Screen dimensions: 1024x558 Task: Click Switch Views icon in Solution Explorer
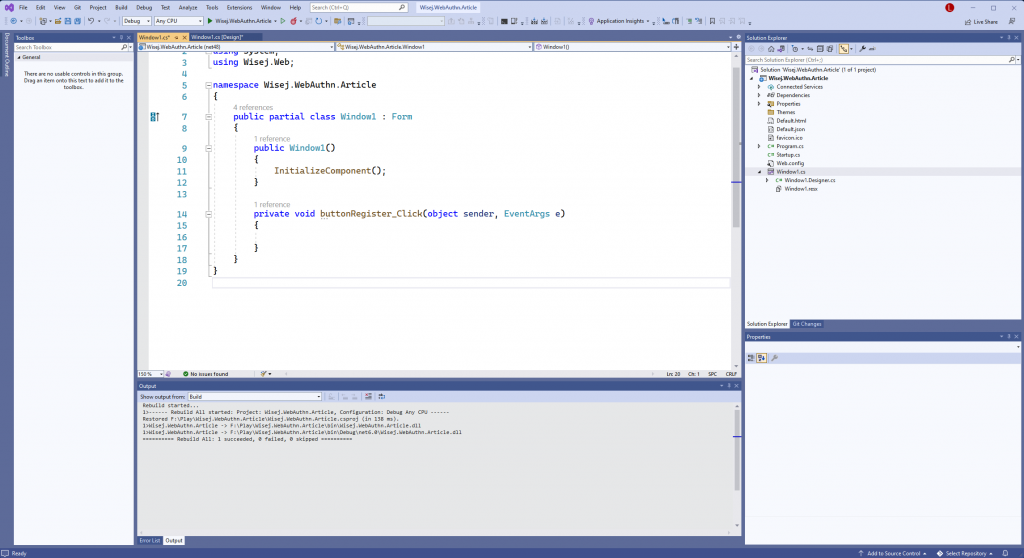tap(781, 49)
